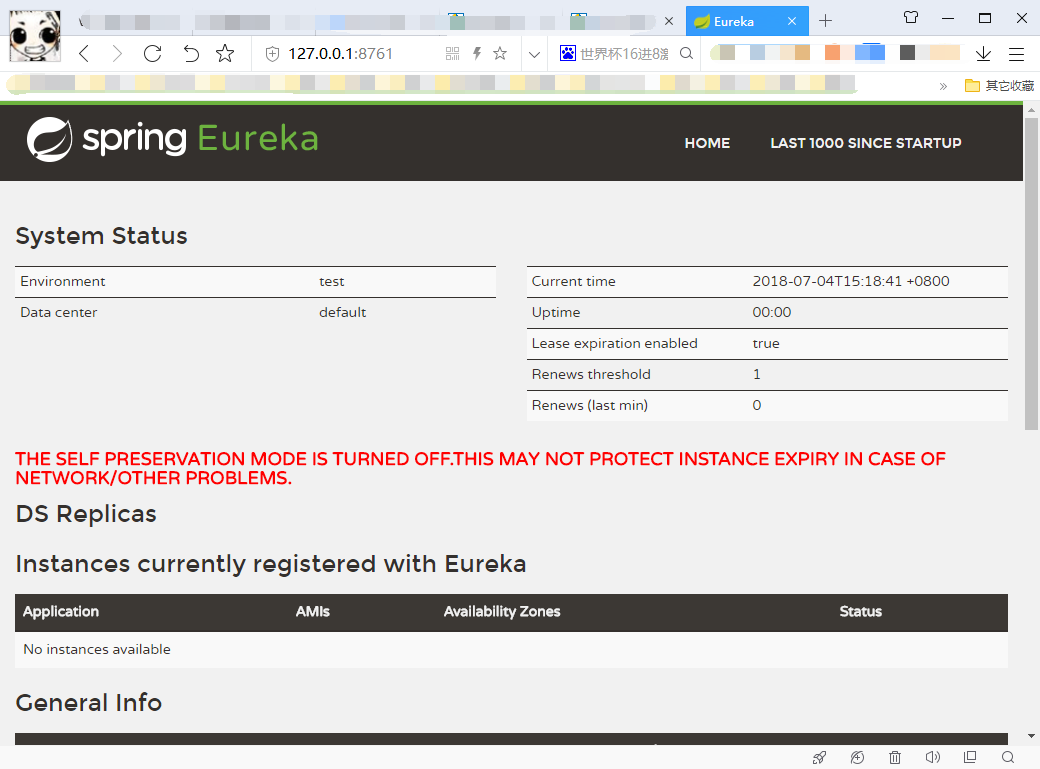Click the timestamp 2018-07-04T15:18:41 +0800
This screenshot has height=769, width=1040.
point(851,281)
